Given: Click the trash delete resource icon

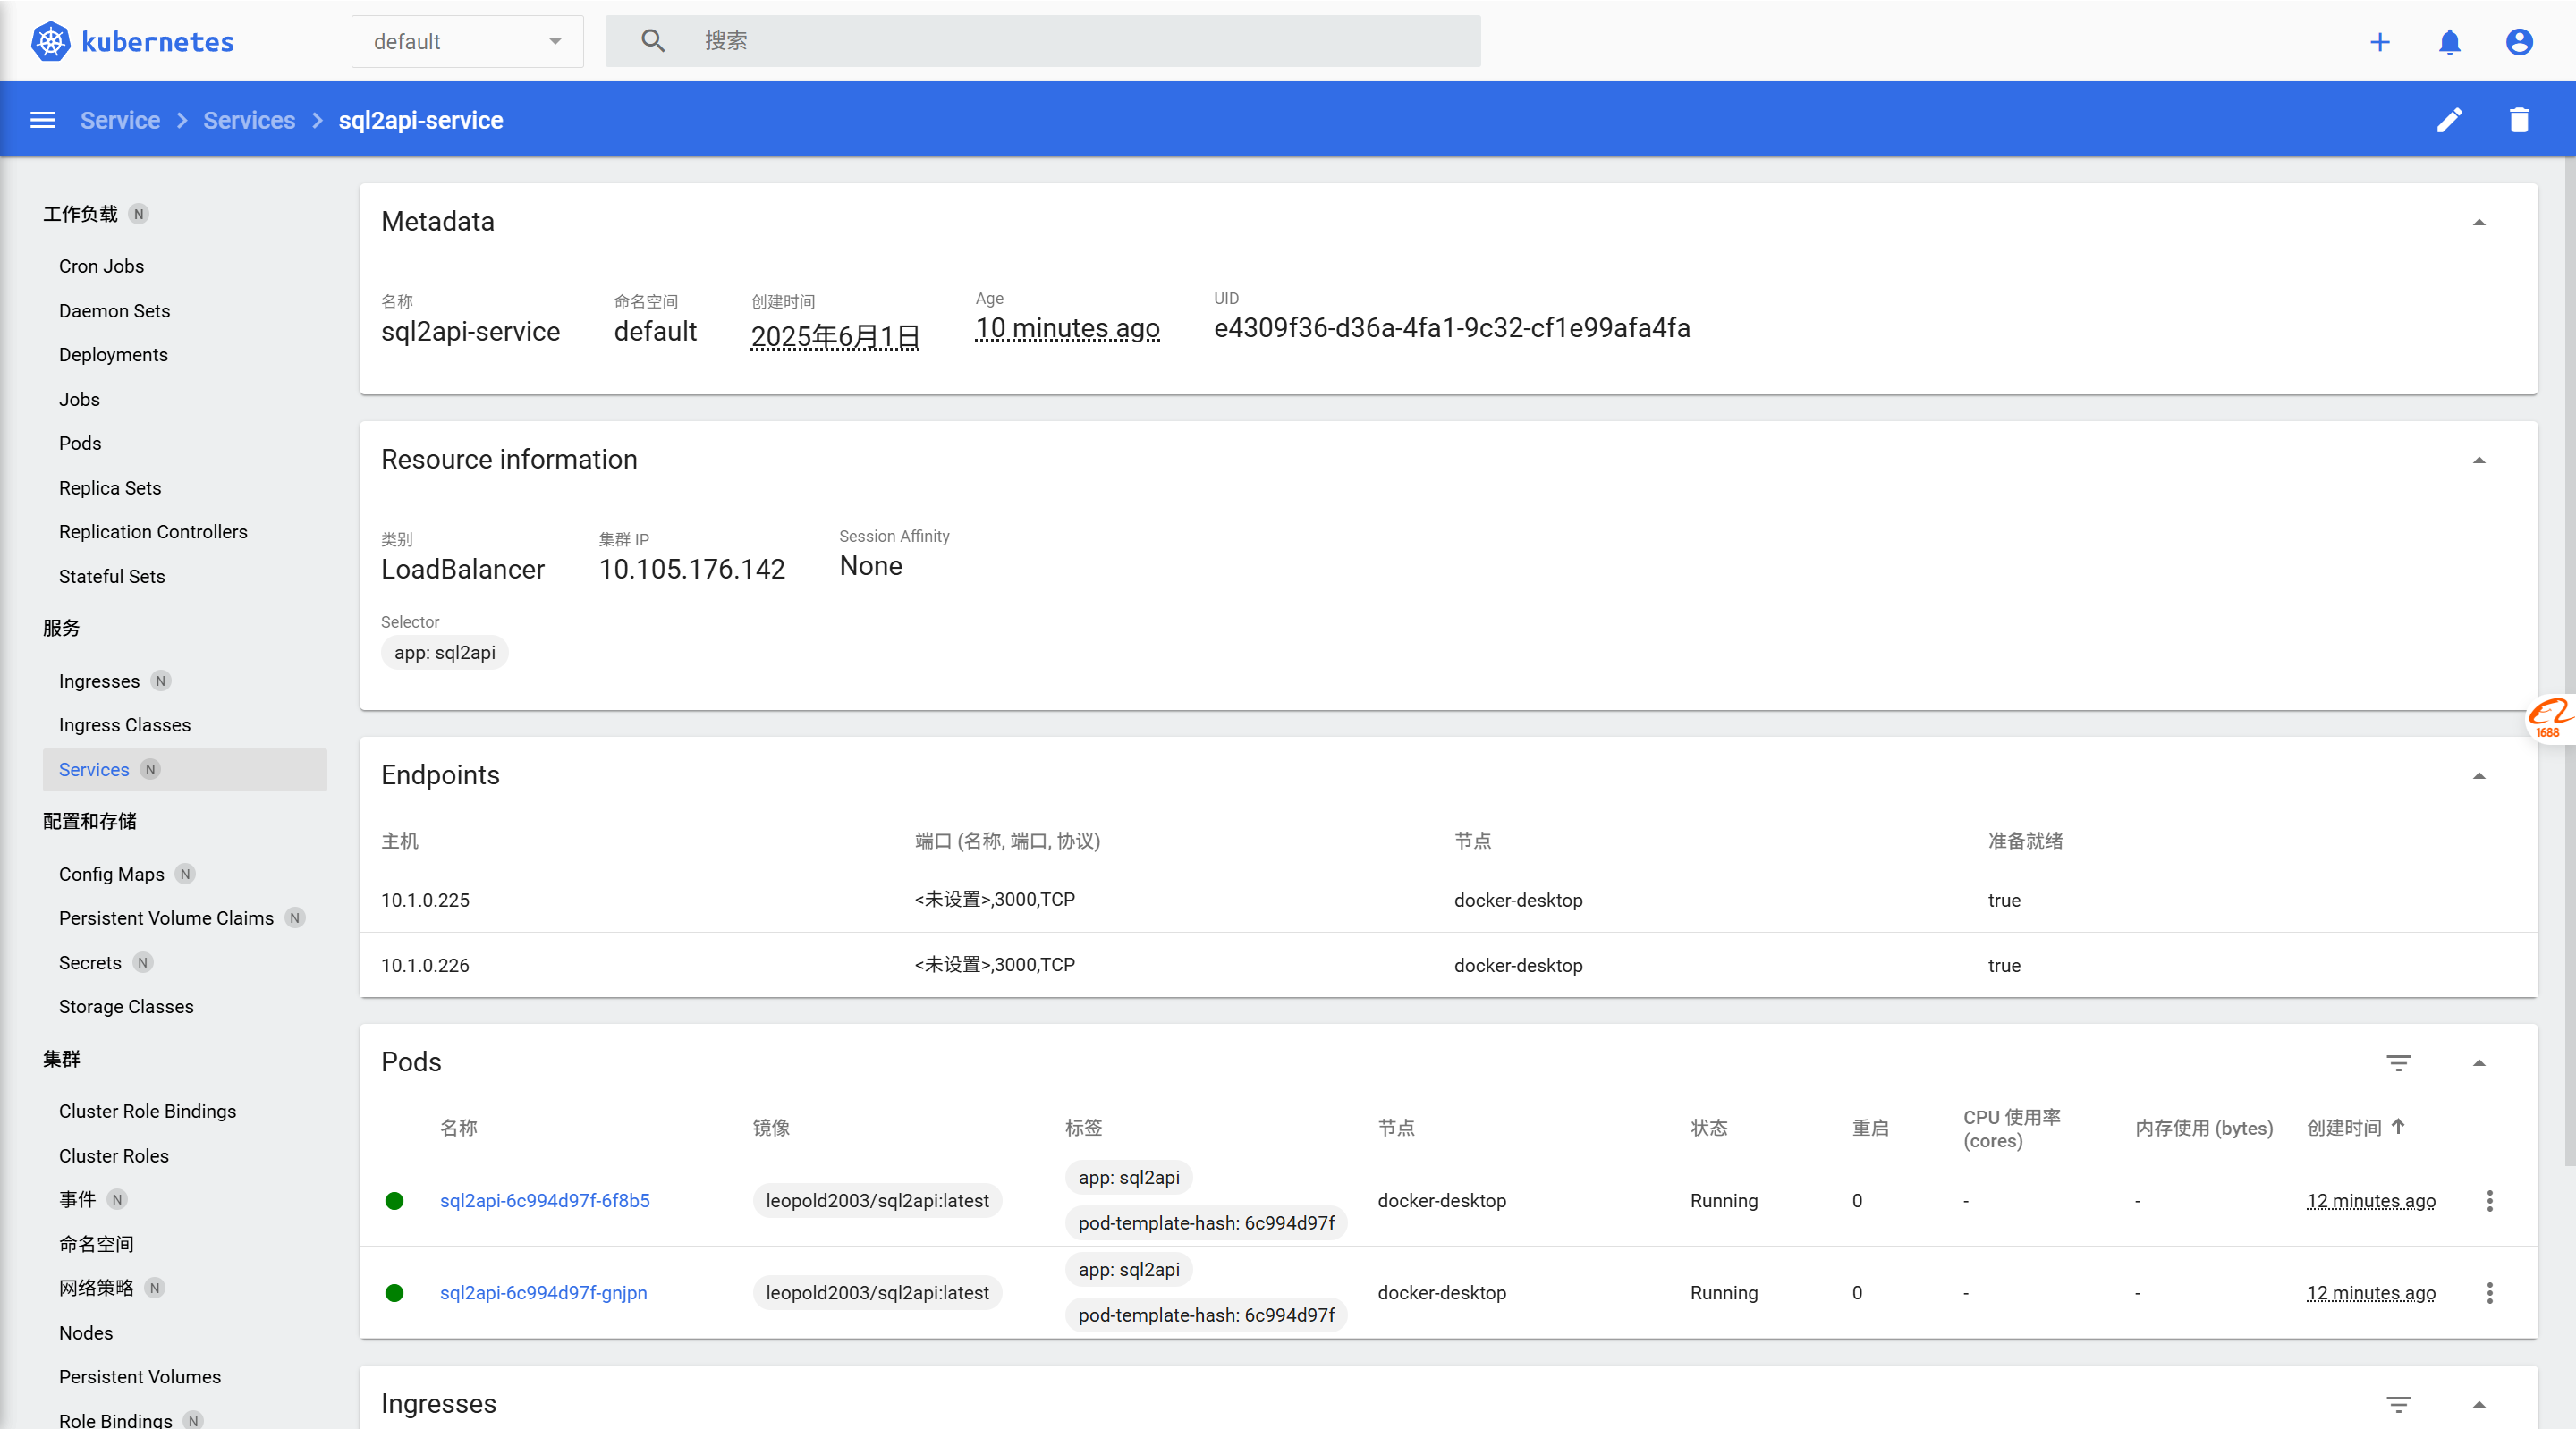Looking at the screenshot, I should (2518, 120).
